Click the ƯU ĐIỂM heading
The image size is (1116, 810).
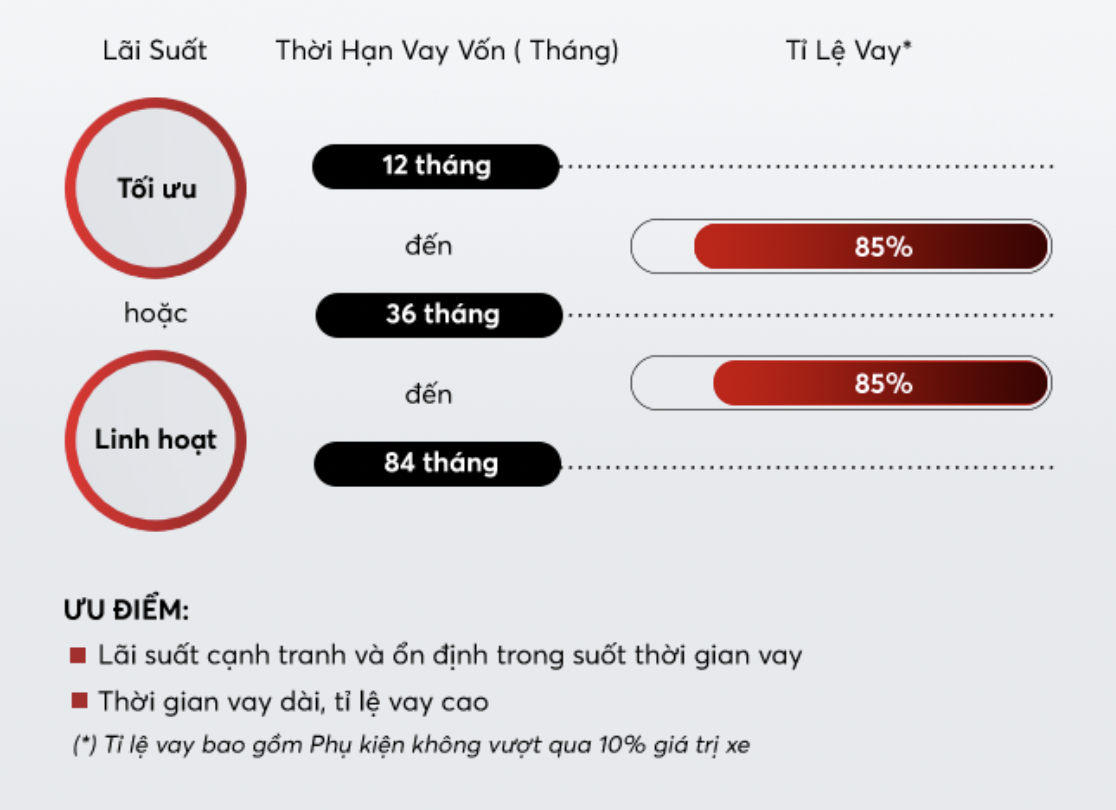click(126, 609)
